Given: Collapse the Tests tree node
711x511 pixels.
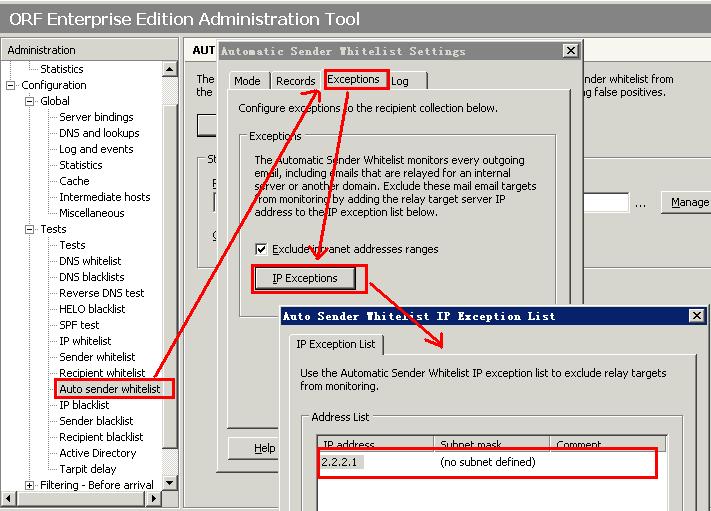Looking at the screenshot, I should pos(30,229).
